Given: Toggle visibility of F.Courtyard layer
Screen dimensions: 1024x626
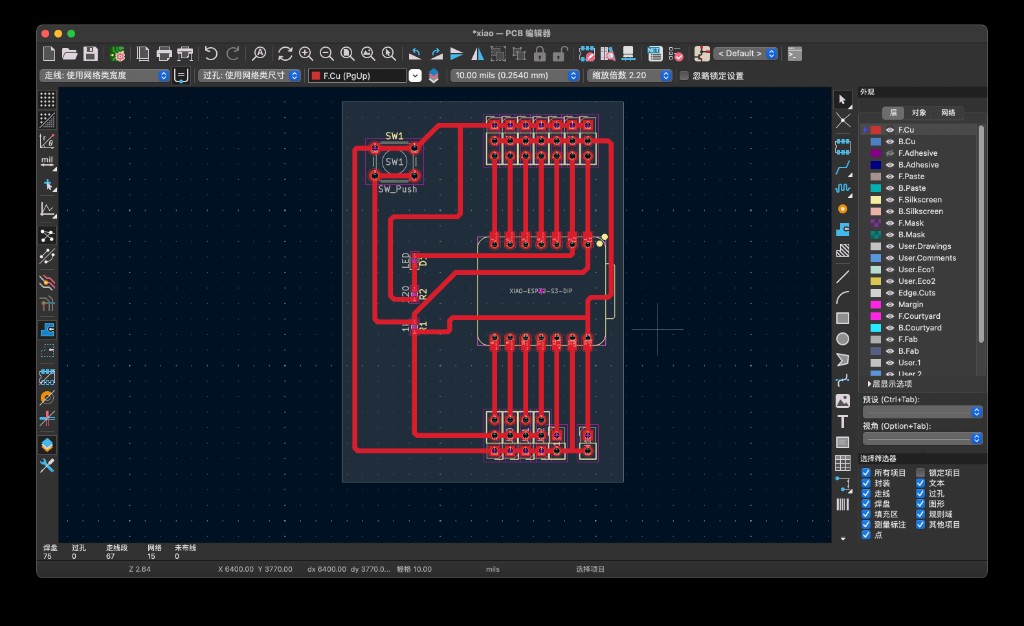Looking at the screenshot, I should tap(889, 316).
